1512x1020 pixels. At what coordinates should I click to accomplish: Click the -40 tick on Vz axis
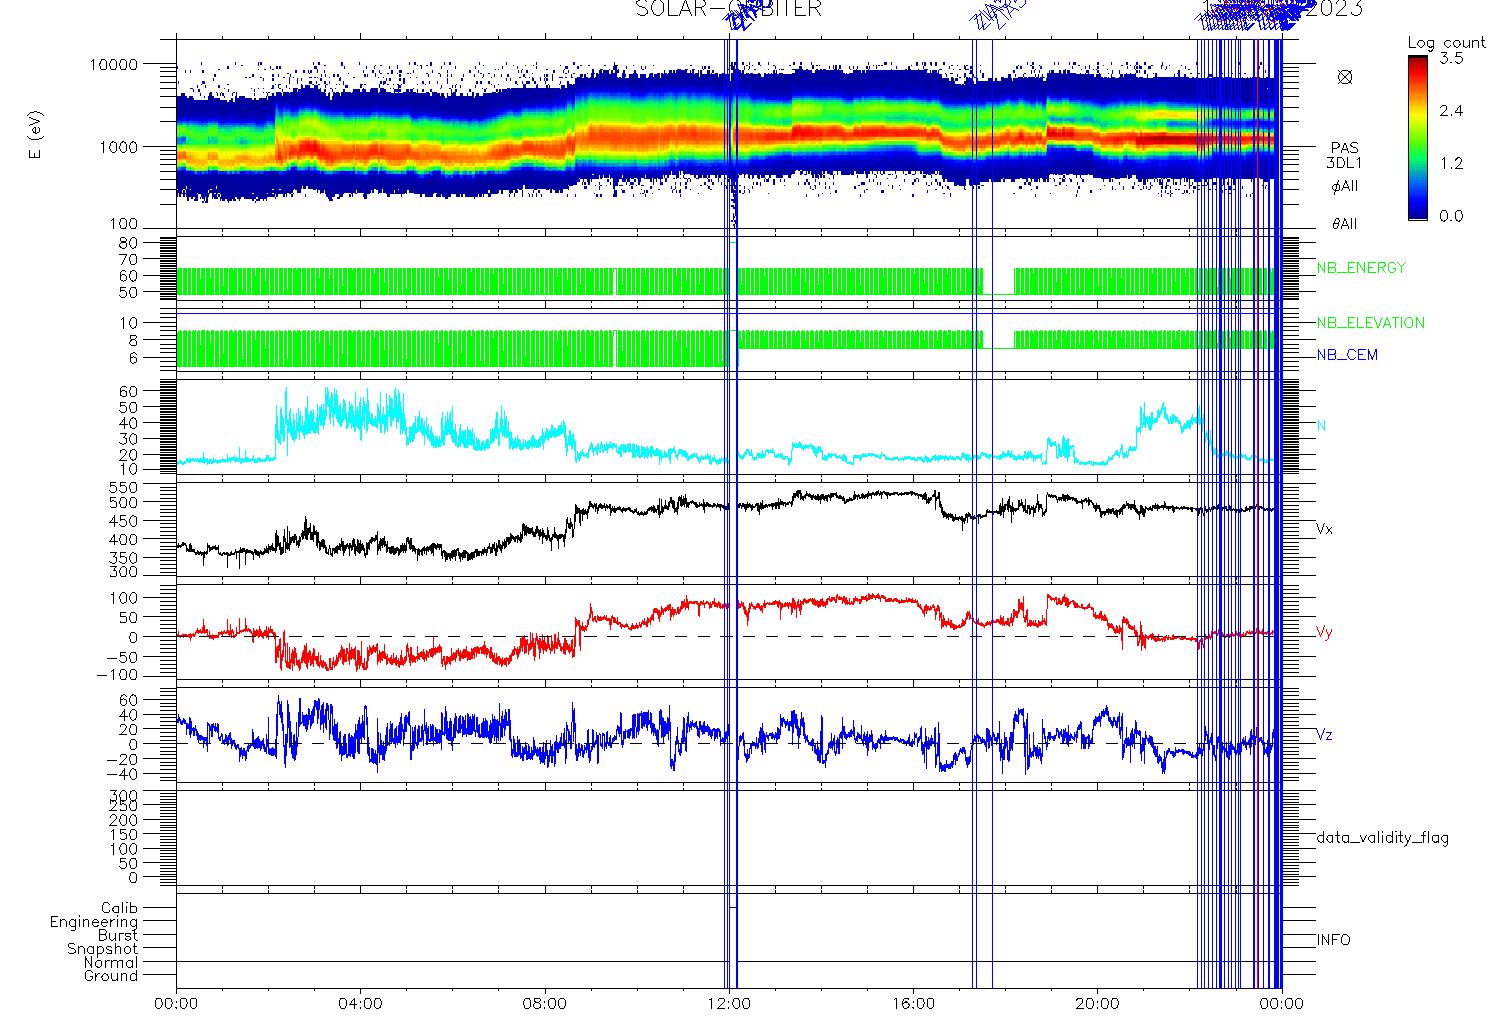124,774
